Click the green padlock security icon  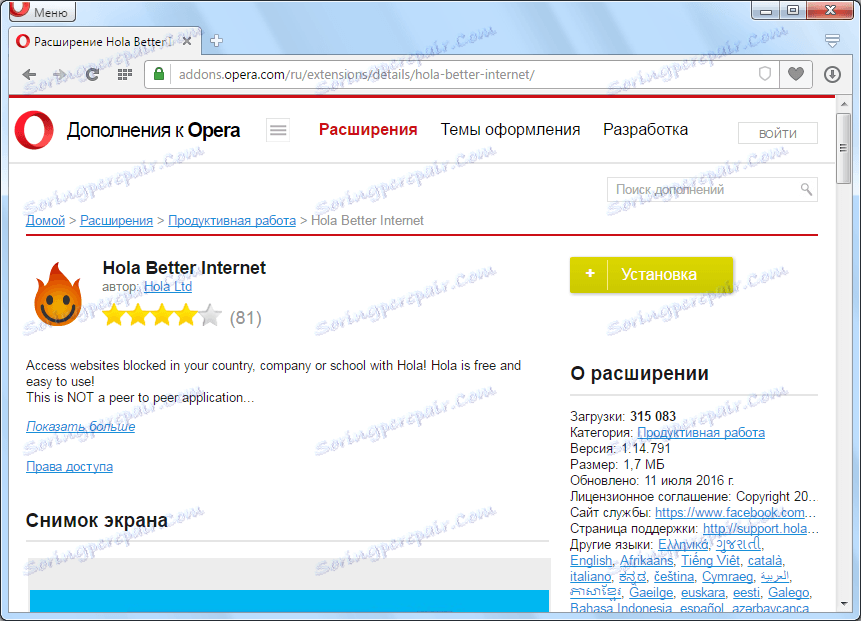[x=159, y=74]
